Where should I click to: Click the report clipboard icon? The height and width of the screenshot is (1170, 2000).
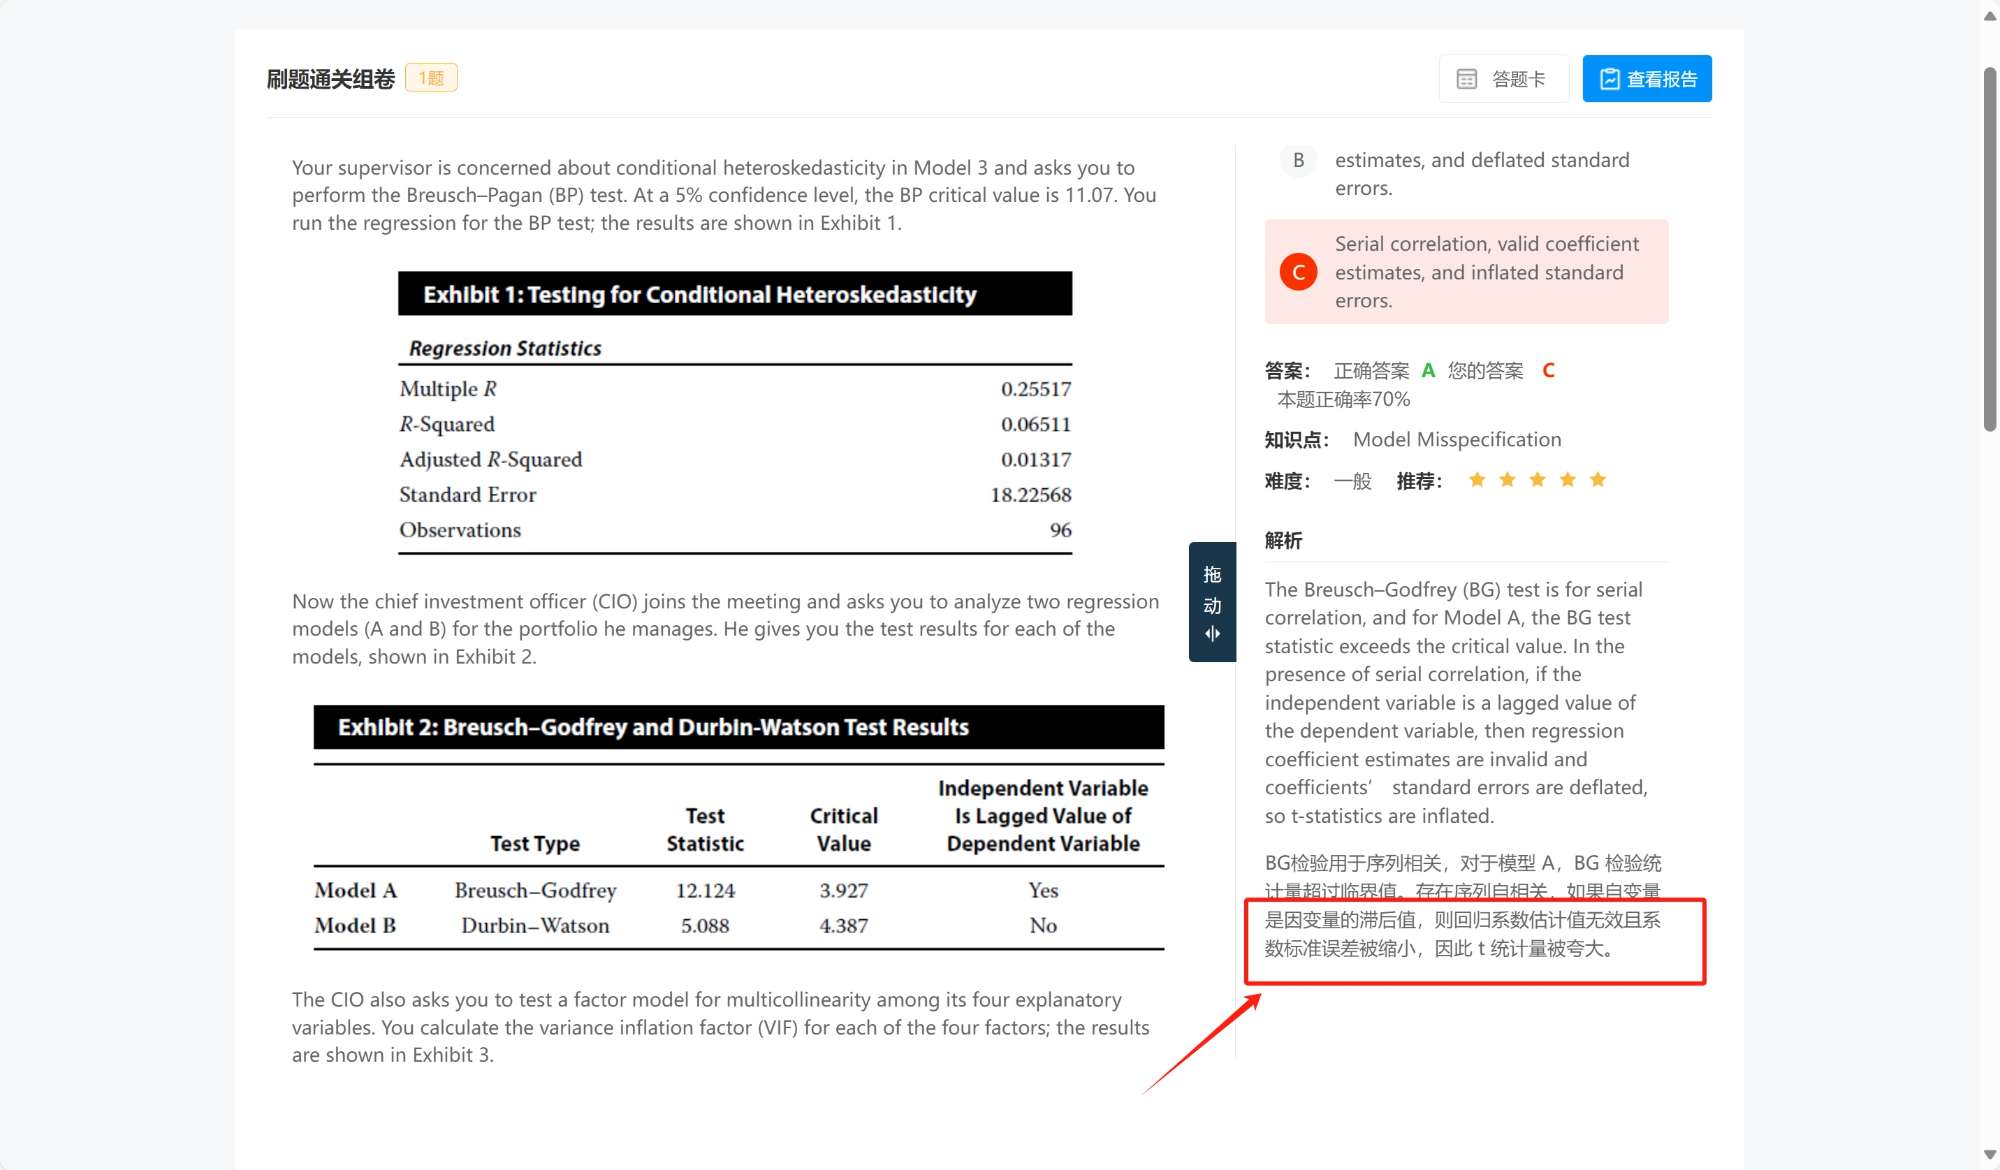click(x=1609, y=79)
